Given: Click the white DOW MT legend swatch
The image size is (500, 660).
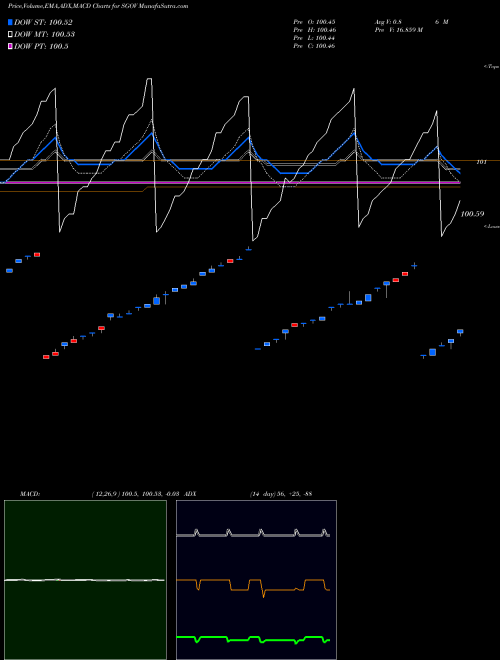Looking at the screenshot, I should 10,34.
